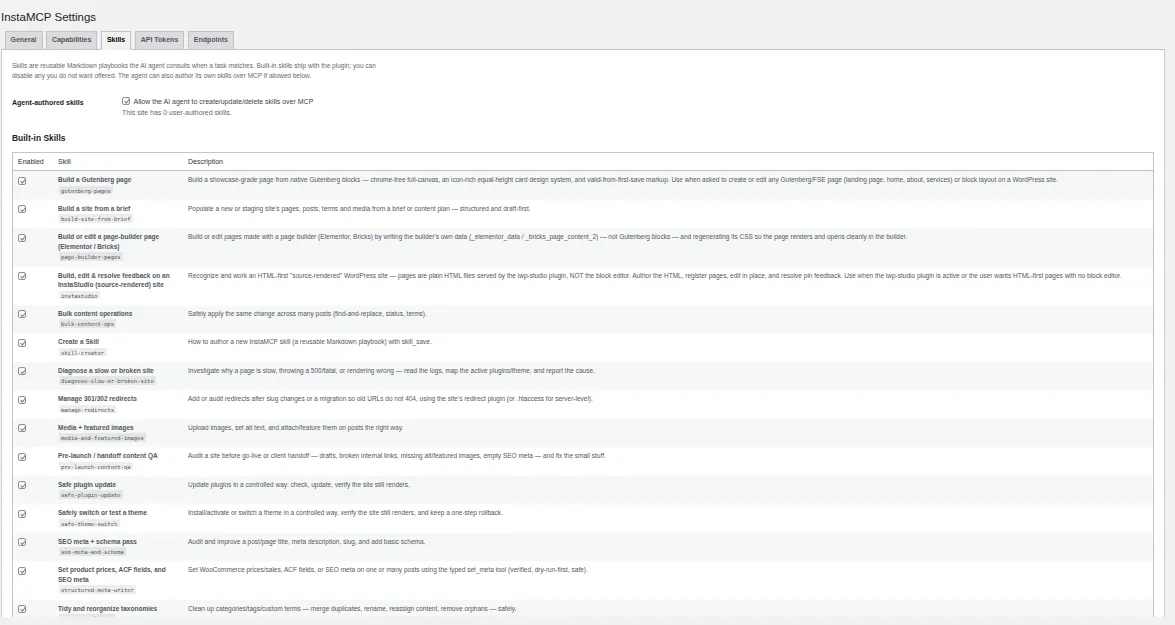Screen dimensions: 1175x625
Task: Uncheck the Build a site from a brief skill
Action: click(x=22, y=209)
